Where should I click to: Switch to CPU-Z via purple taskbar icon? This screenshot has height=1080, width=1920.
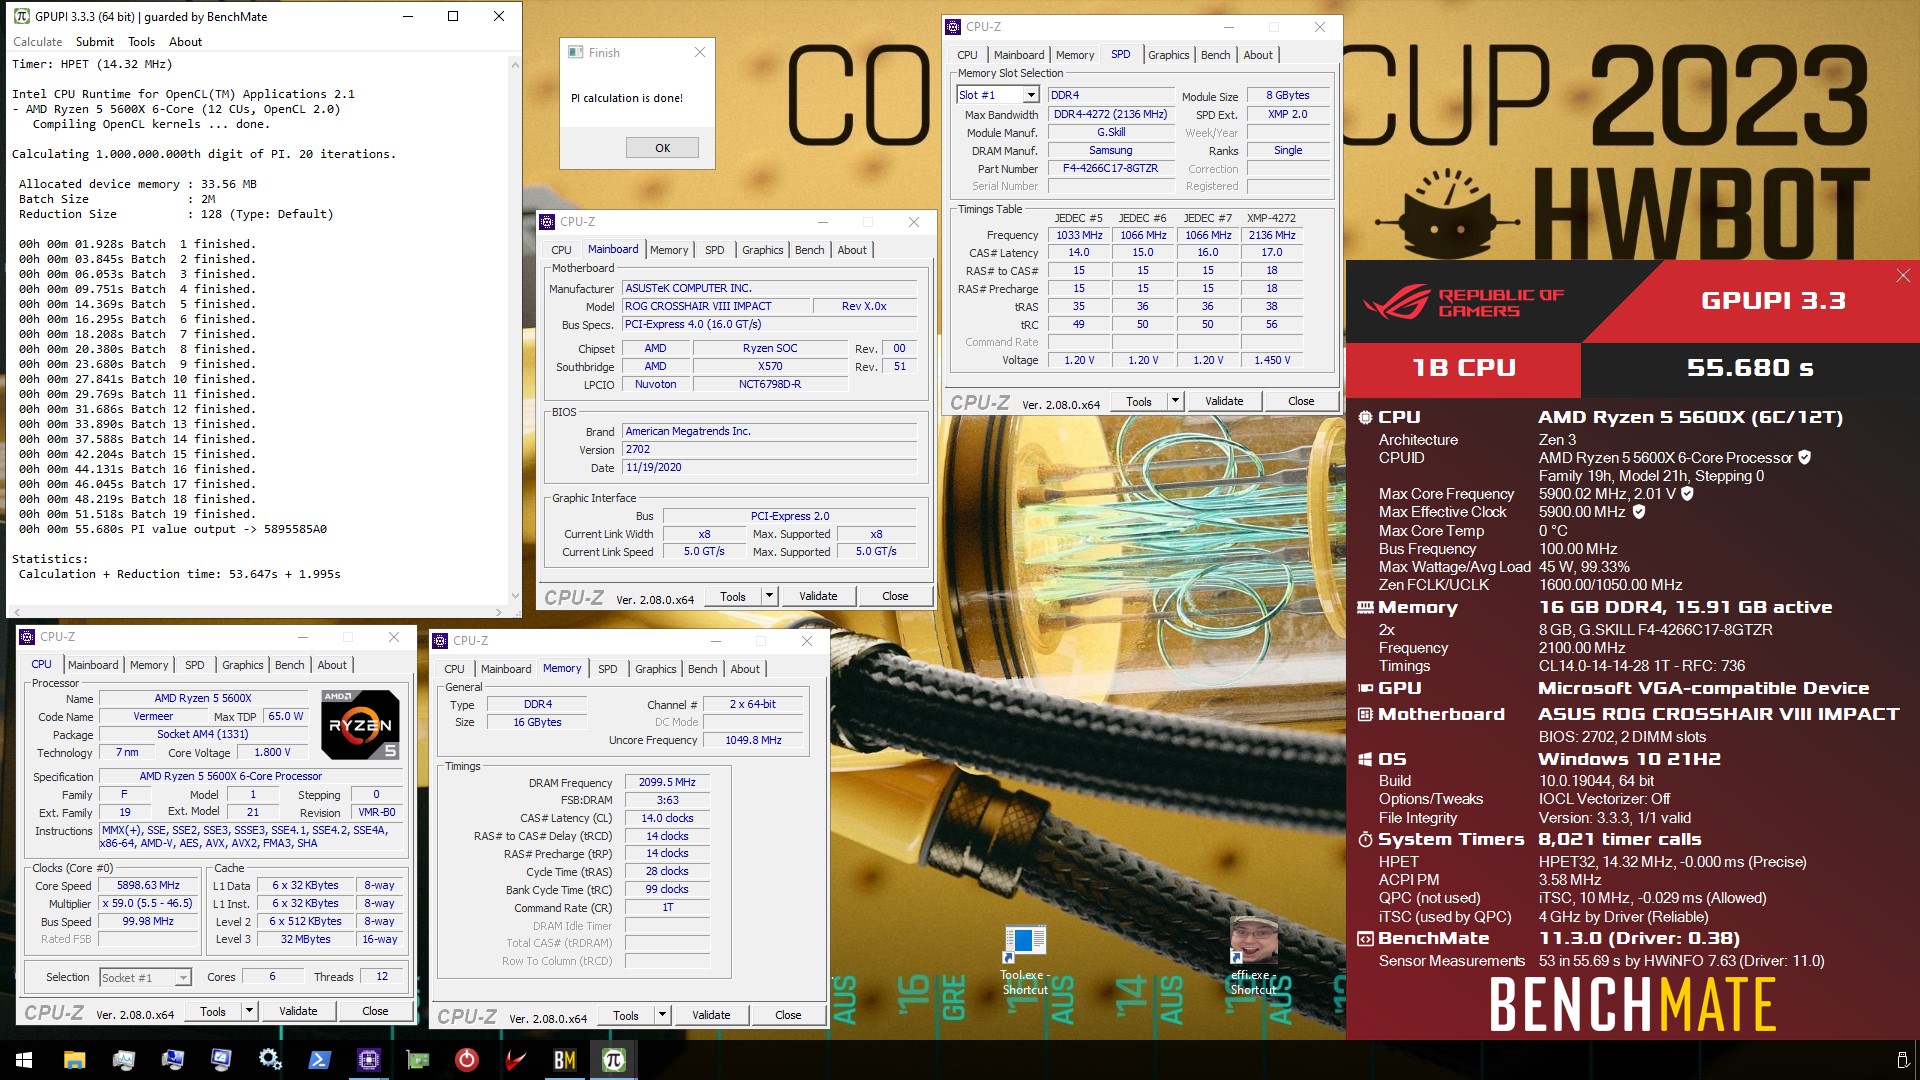(x=368, y=1060)
